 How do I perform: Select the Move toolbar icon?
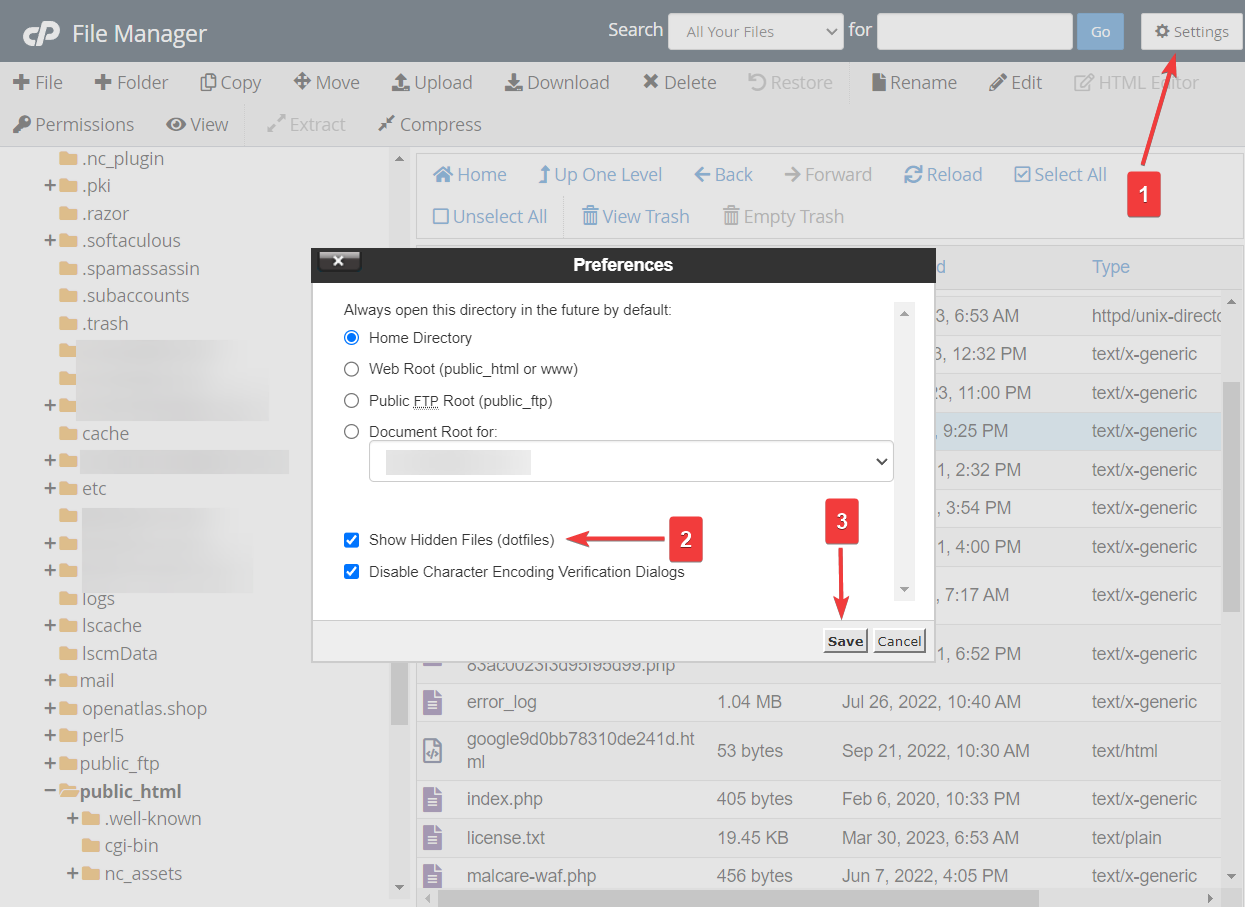coord(326,82)
